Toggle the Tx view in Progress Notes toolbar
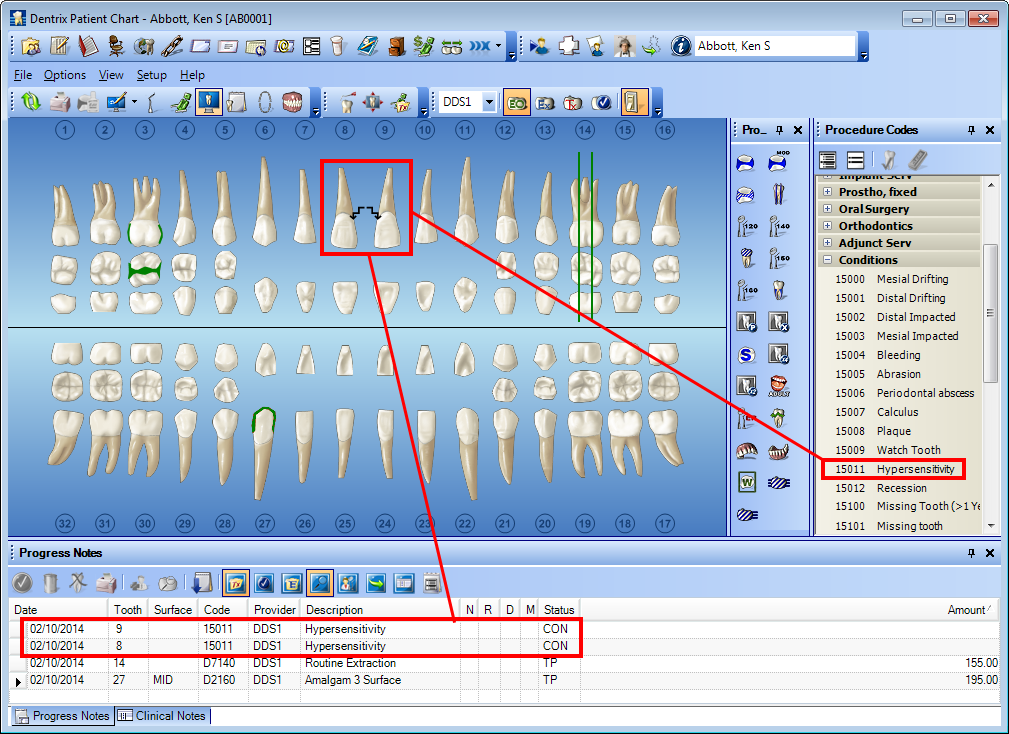The height and width of the screenshot is (734, 1009). click(236, 583)
